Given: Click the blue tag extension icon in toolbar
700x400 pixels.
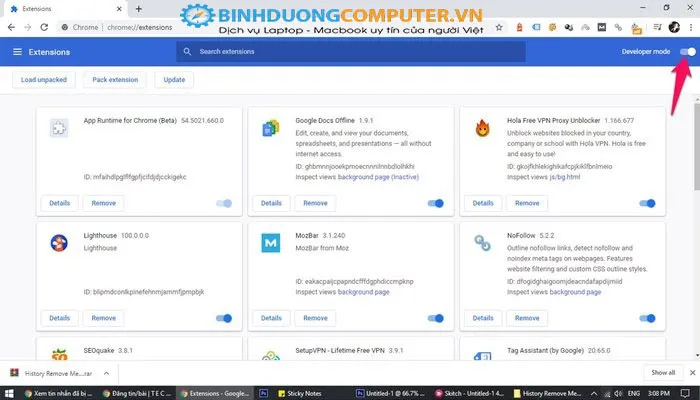Looking at the screenshot, I should tap(536, 27).
